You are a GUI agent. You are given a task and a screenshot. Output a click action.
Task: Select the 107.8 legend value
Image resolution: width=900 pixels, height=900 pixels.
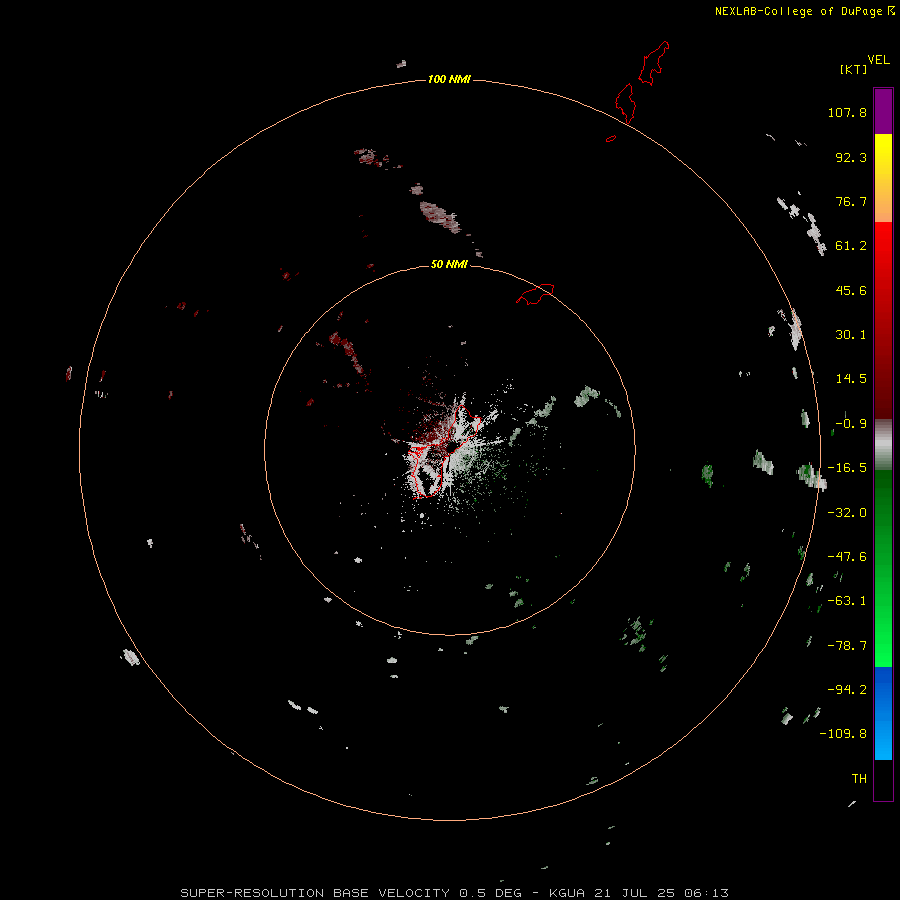click(x=847, y=112)
